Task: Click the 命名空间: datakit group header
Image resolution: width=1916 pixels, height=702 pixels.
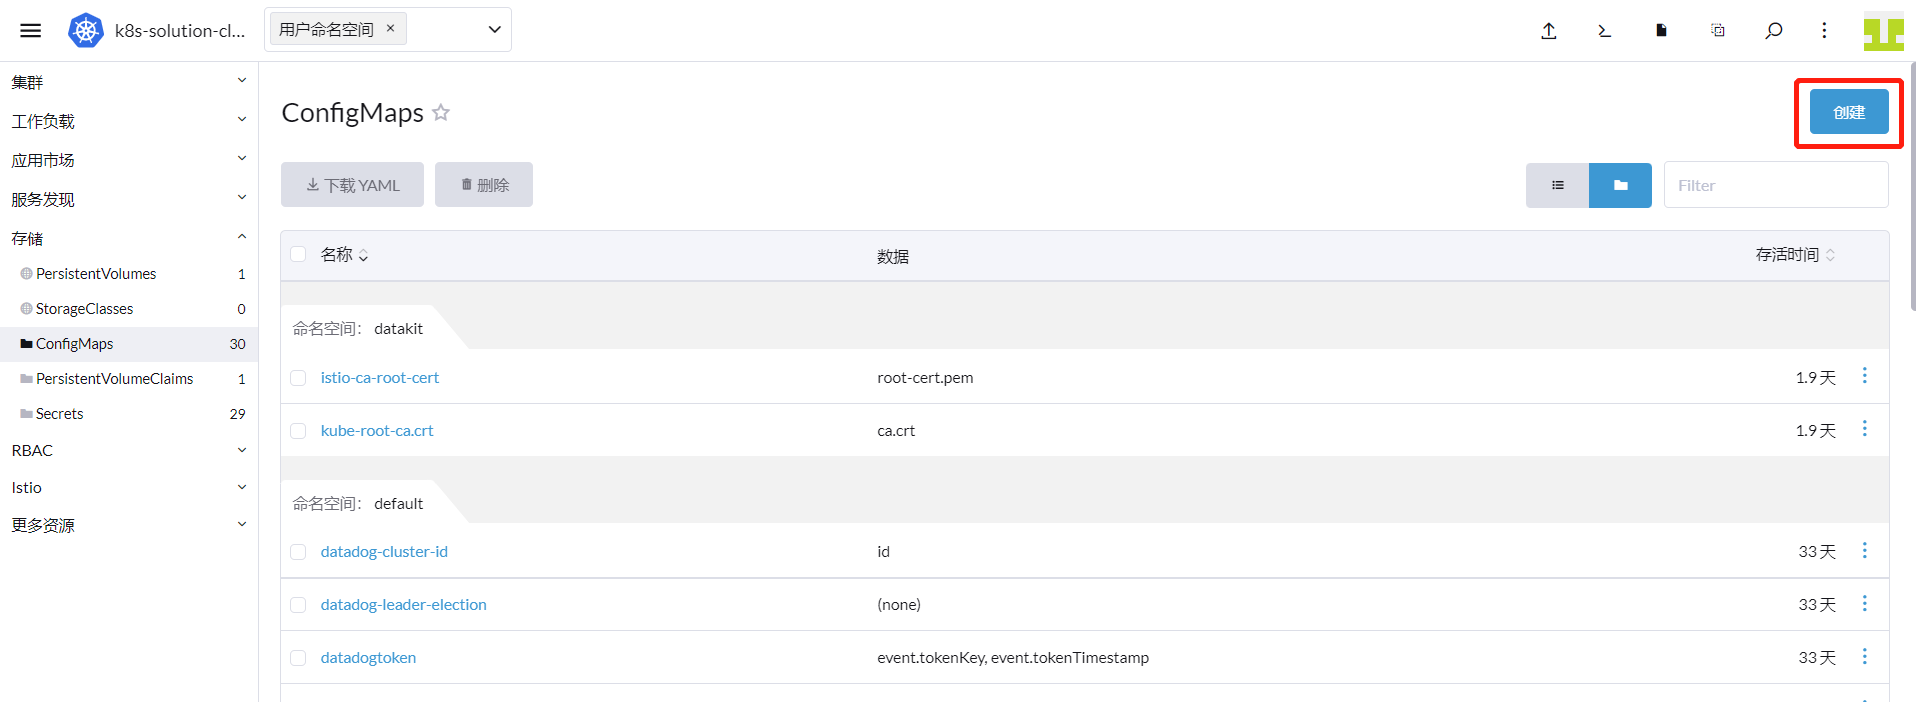Action: coord(358,328)
